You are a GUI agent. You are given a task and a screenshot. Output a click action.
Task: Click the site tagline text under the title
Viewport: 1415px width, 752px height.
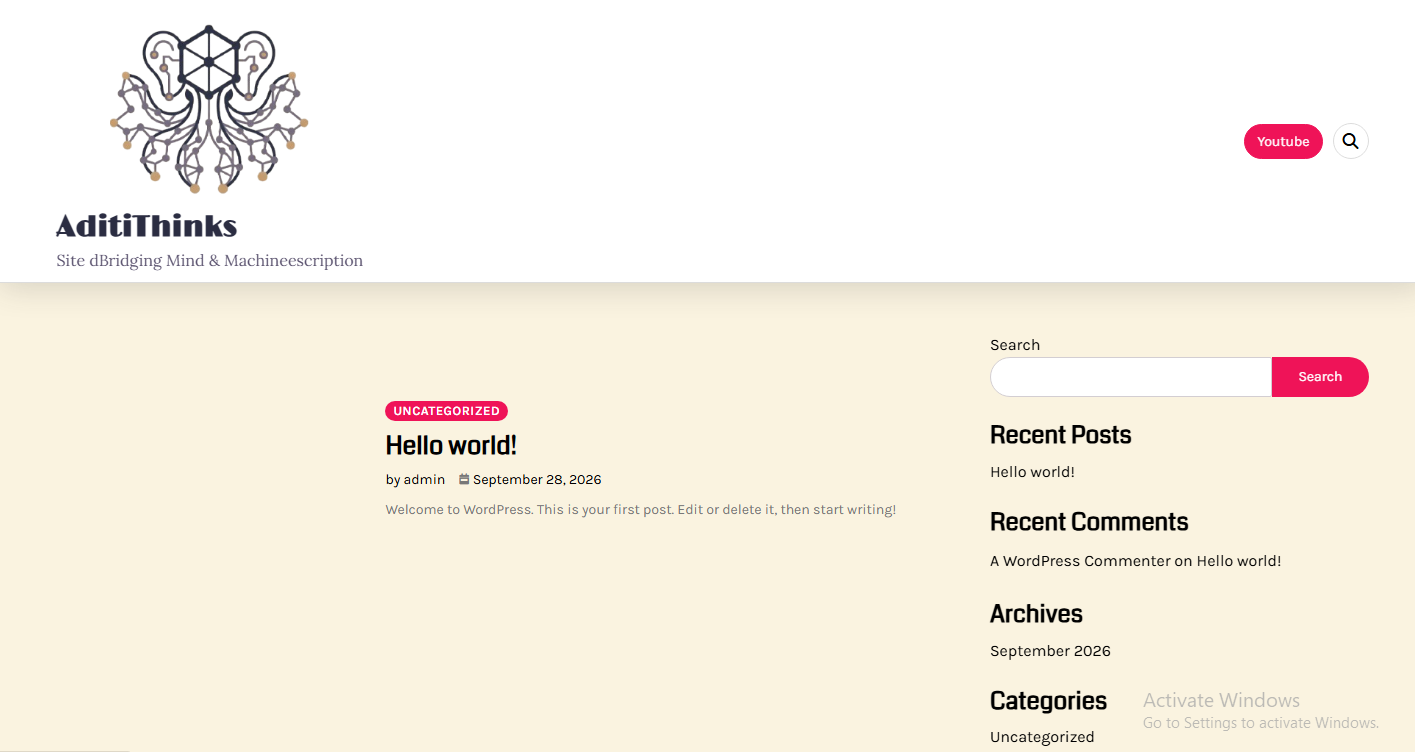click(x=209, y=261)
